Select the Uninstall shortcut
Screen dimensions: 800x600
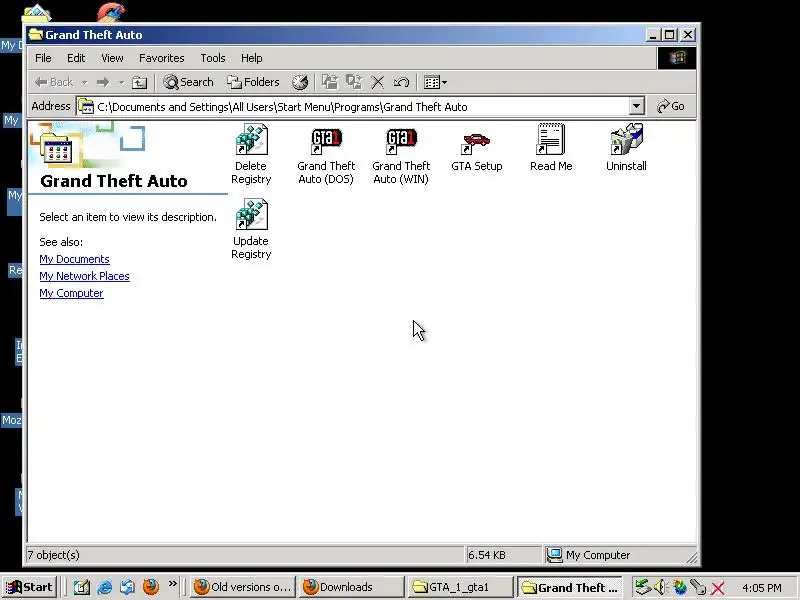pyautogui.click(x=626, y=148)
